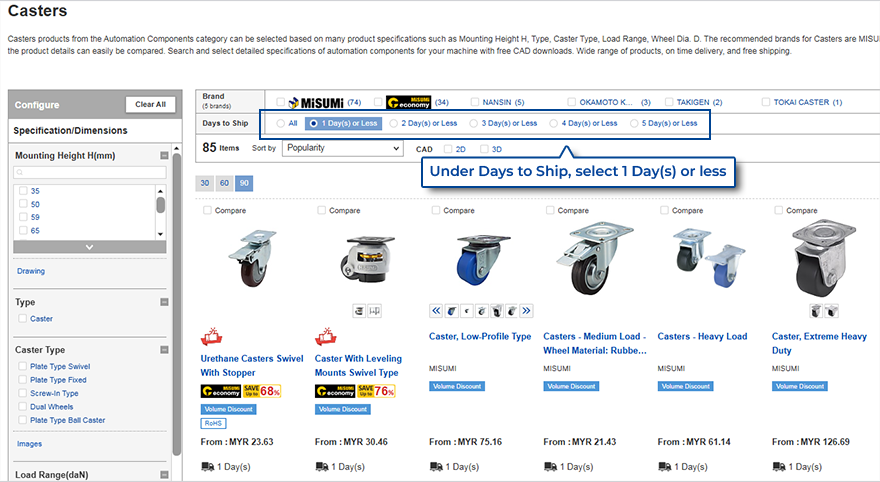Select the first variant thumbnail under Caster With Leveling Mounts

tap(359, 310)
